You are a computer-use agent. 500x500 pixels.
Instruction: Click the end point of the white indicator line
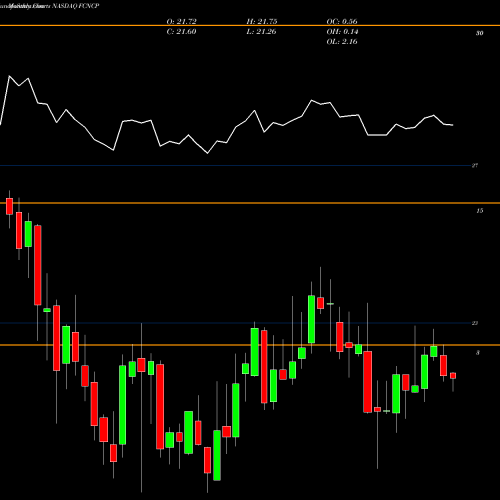453,125
